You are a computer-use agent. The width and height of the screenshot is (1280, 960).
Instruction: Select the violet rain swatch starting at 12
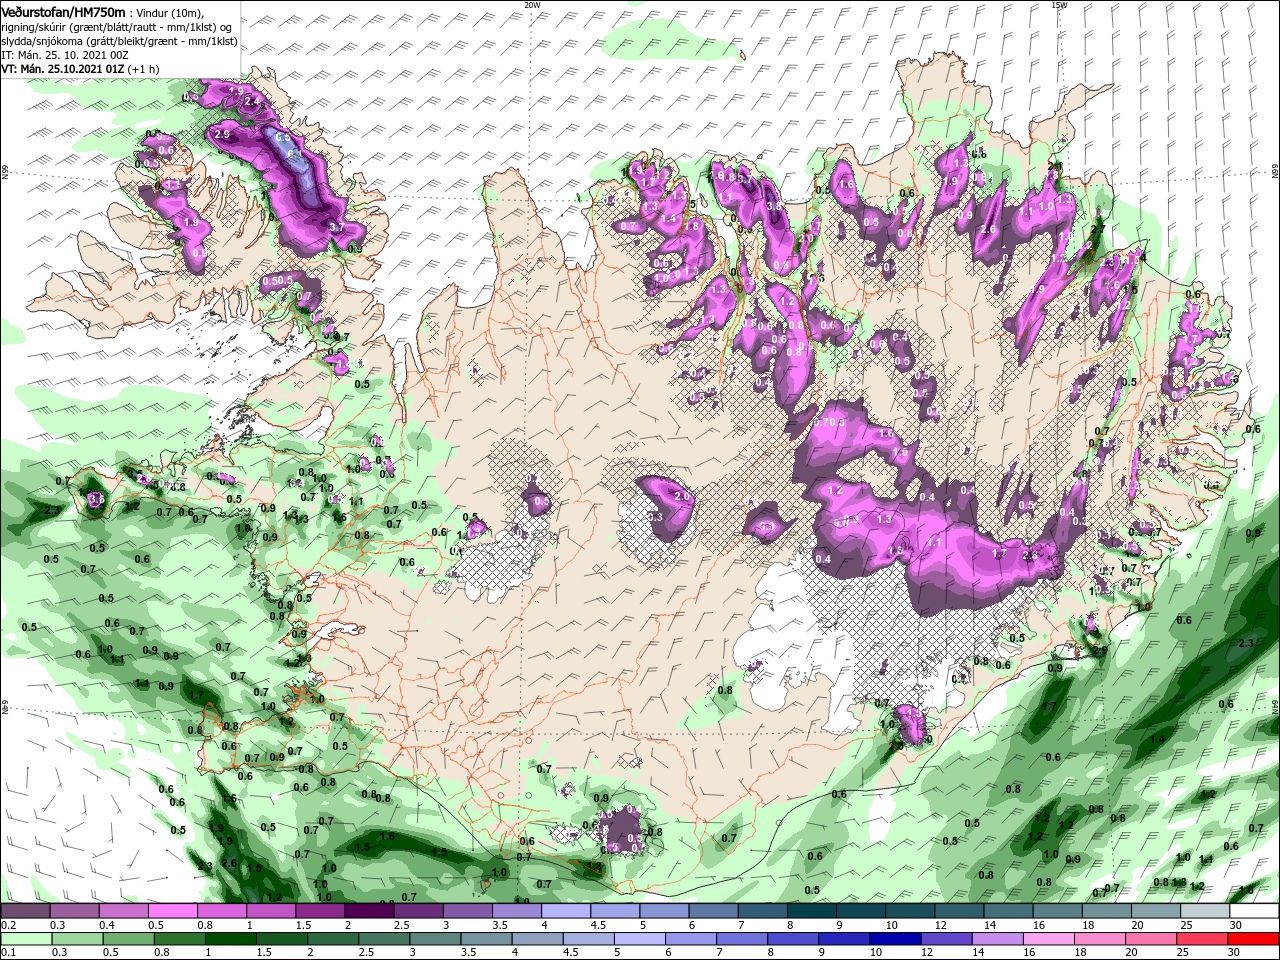(x=947, y=939)
